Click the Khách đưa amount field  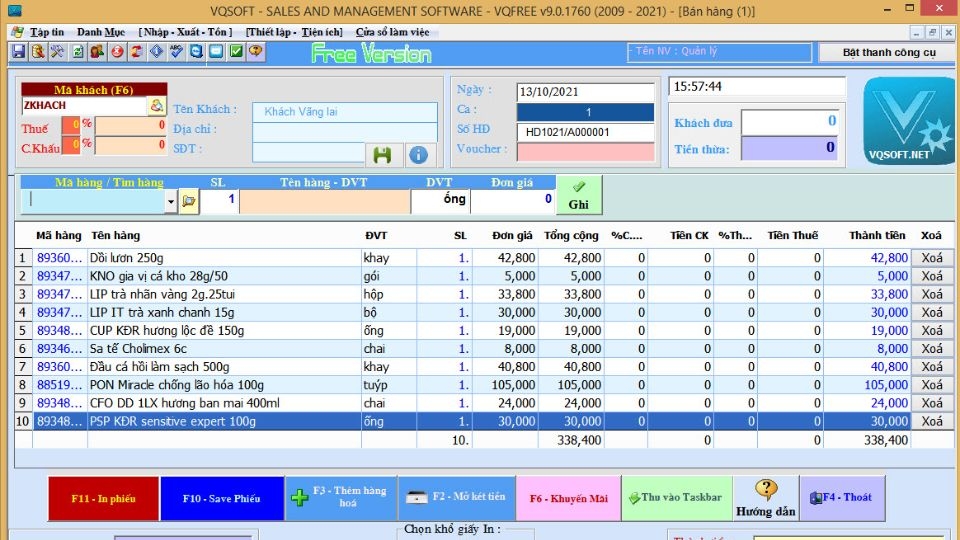791,122
